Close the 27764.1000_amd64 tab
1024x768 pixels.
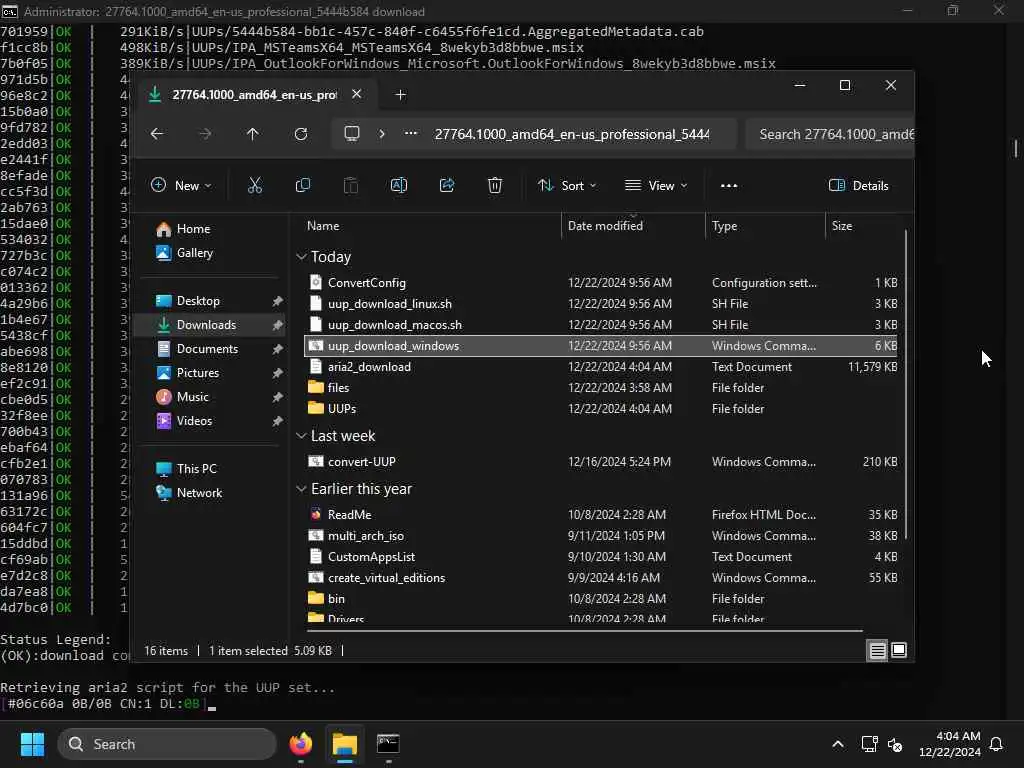tap(357, 94)
